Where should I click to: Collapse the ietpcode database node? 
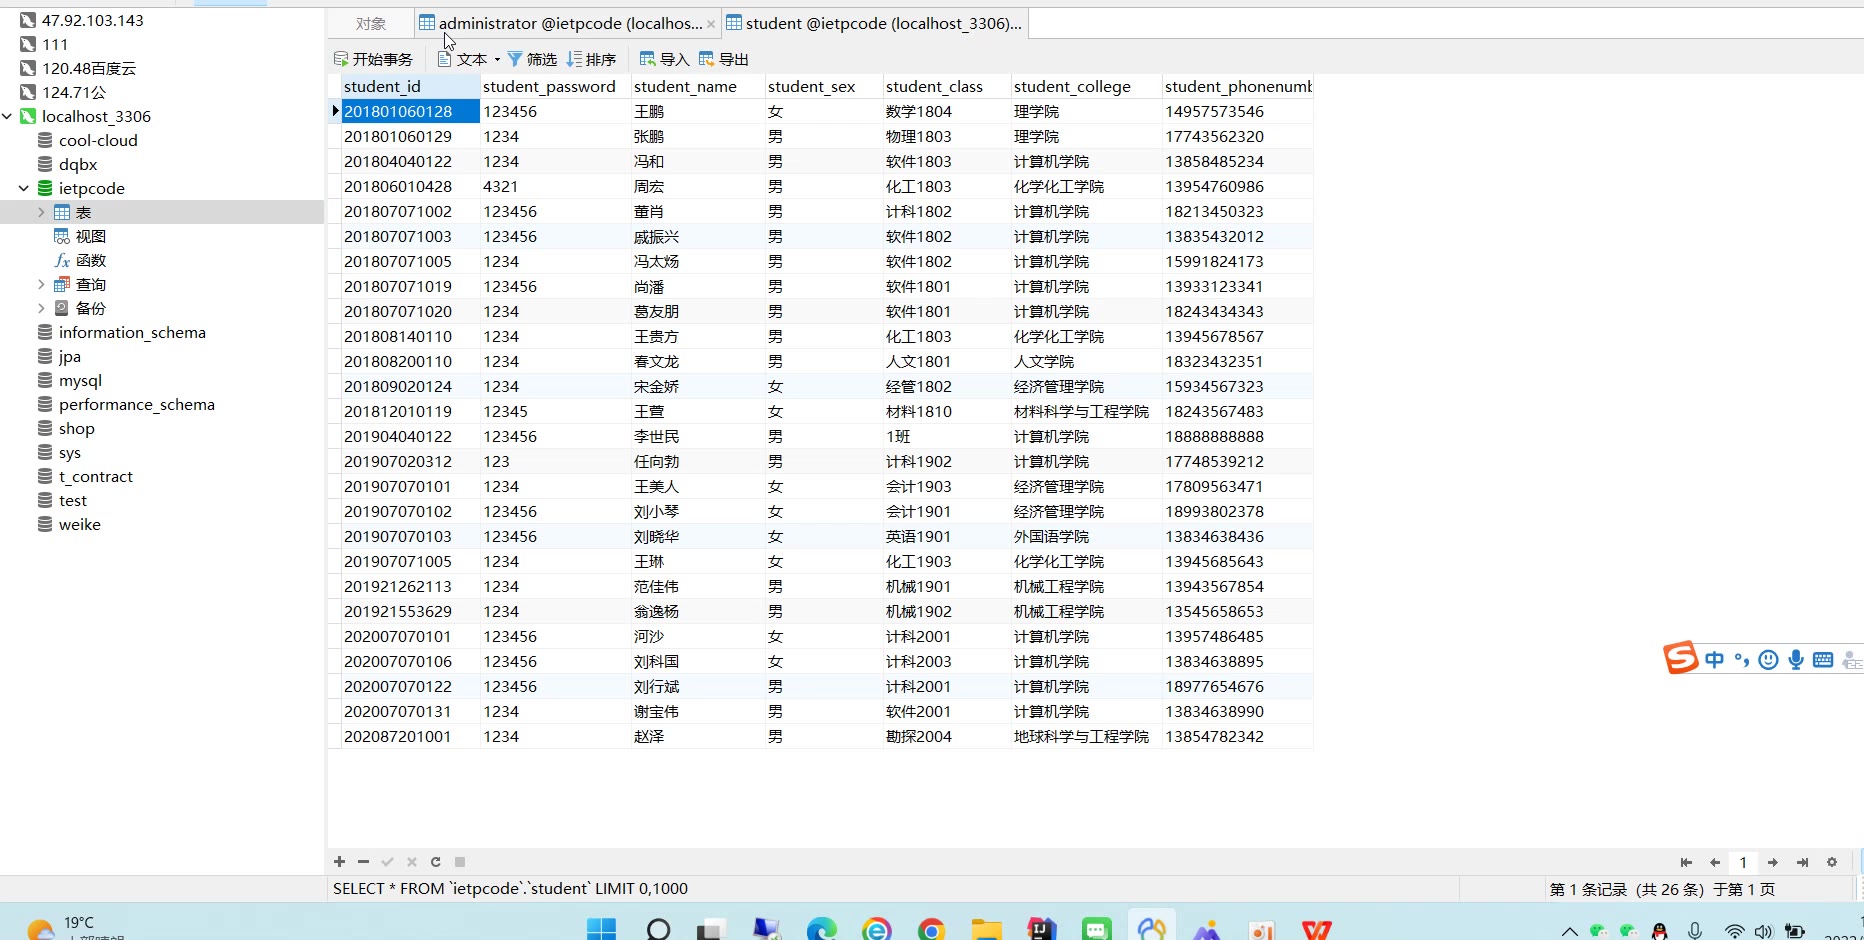(x=24, y=188)
